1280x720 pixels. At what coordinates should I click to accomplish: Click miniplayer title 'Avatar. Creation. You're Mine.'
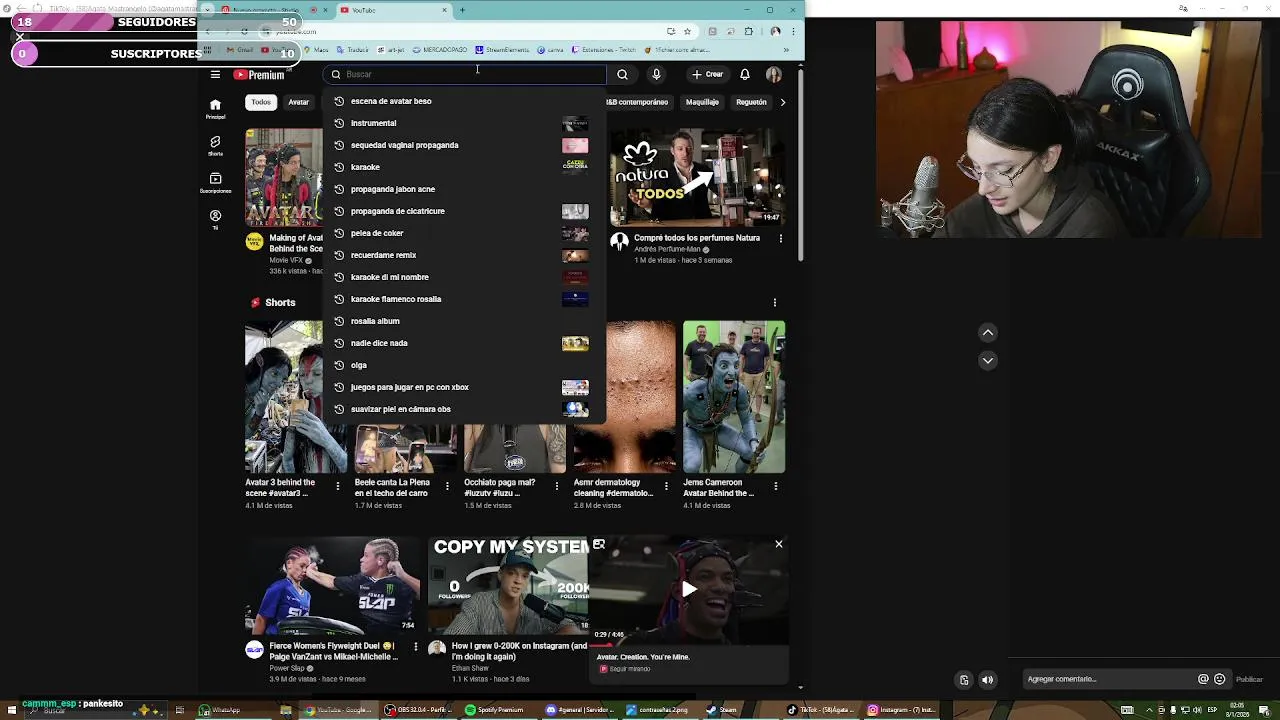pos(643,657)
